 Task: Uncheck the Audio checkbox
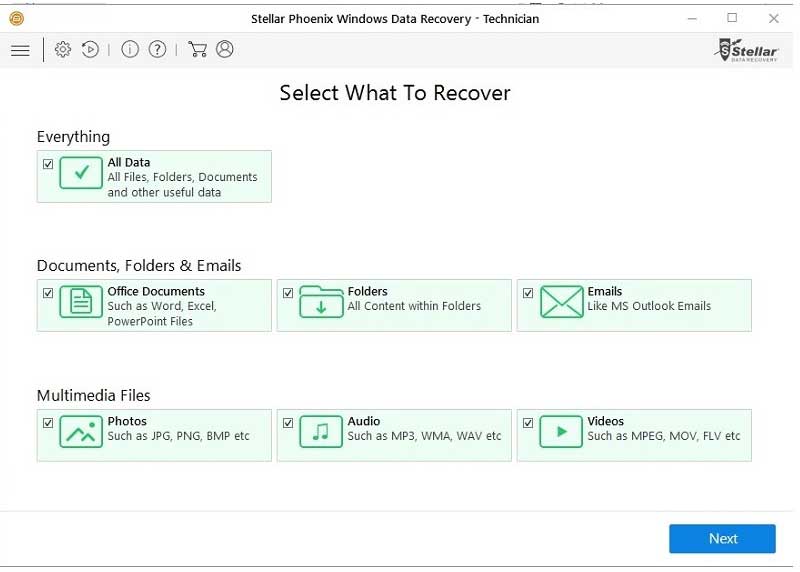click(288, 423)
